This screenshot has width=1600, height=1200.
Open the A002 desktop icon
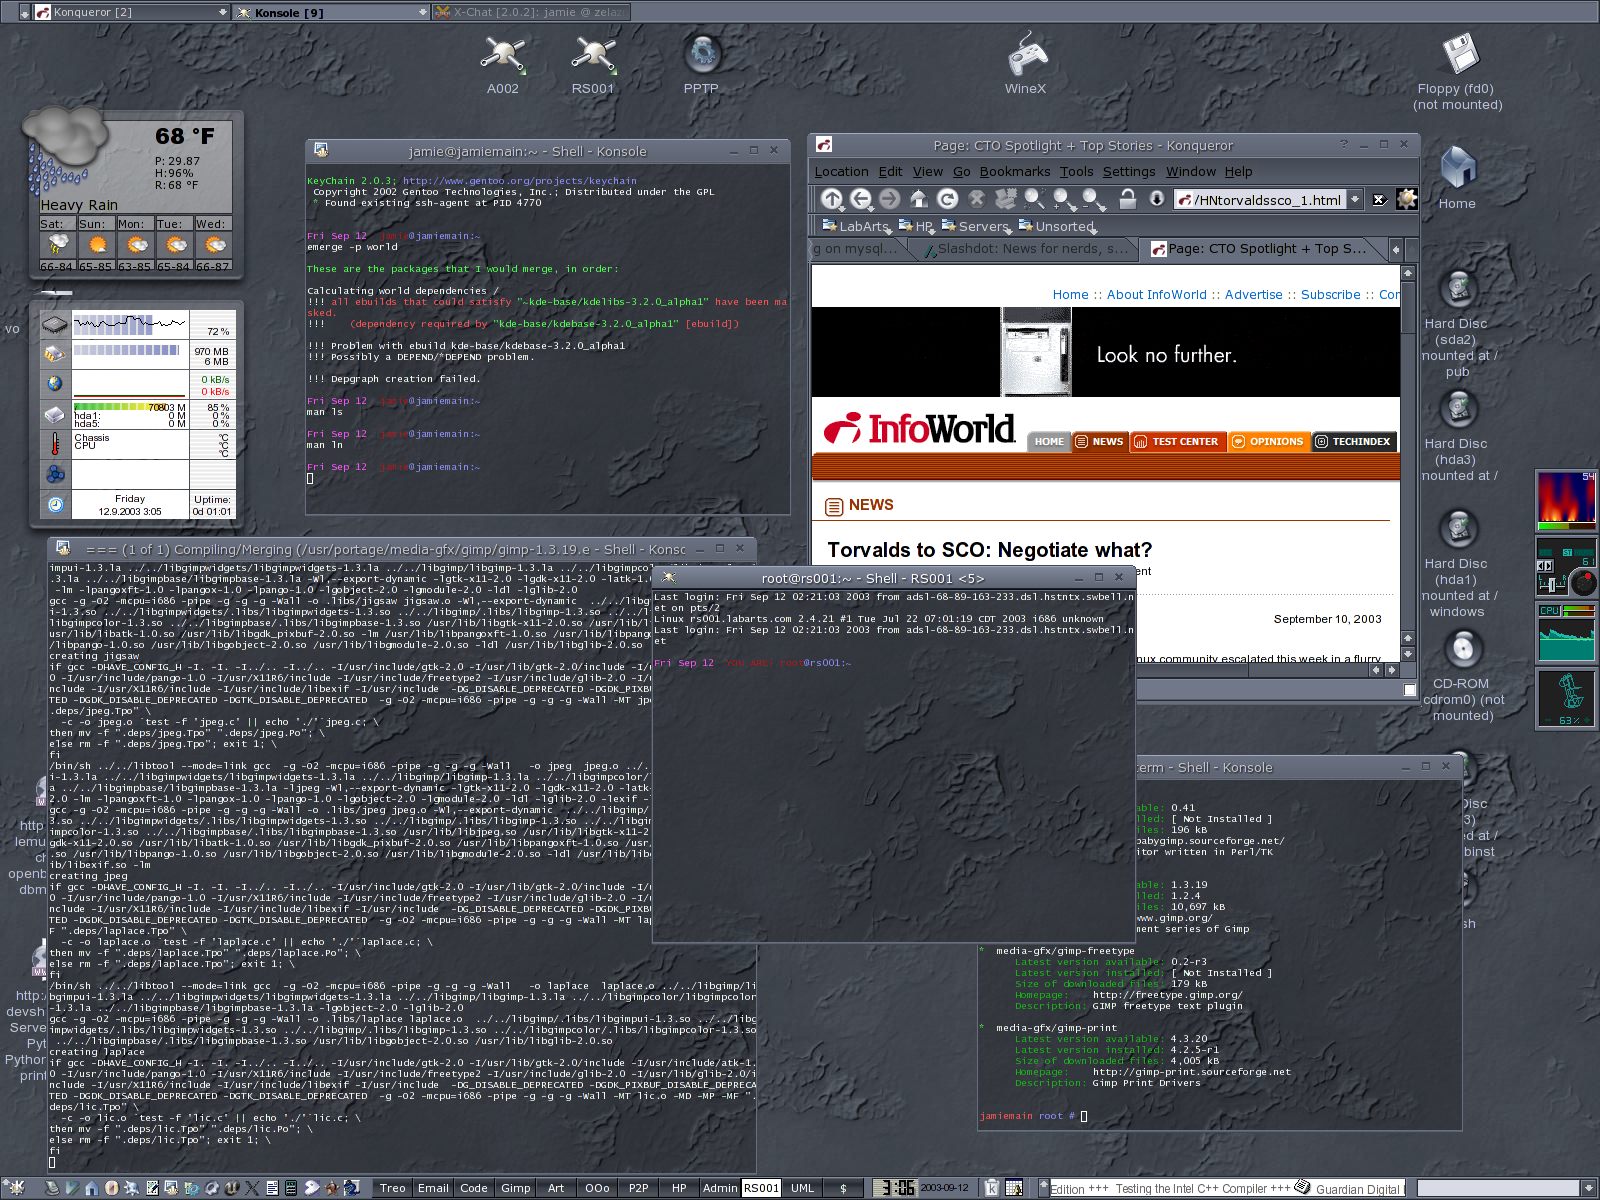(503, 65)
